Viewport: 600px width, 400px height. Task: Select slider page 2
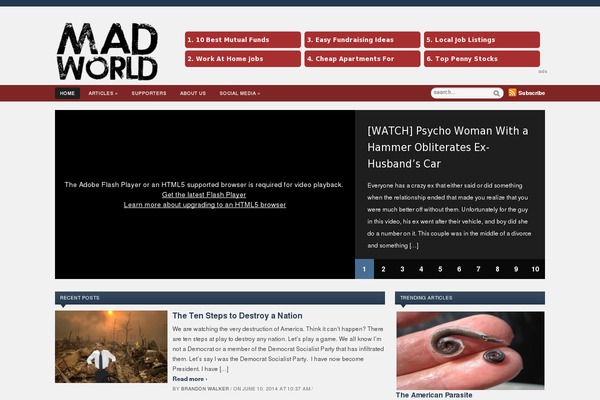pyautogui.click(x=383, y=269)
